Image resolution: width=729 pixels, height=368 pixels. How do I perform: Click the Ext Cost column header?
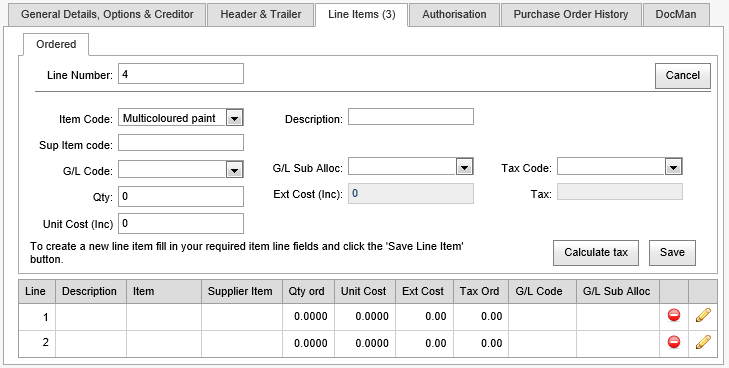424,292
